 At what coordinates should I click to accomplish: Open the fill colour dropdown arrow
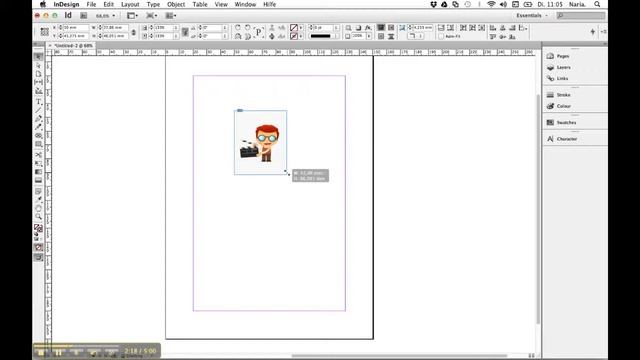[301, 28]
